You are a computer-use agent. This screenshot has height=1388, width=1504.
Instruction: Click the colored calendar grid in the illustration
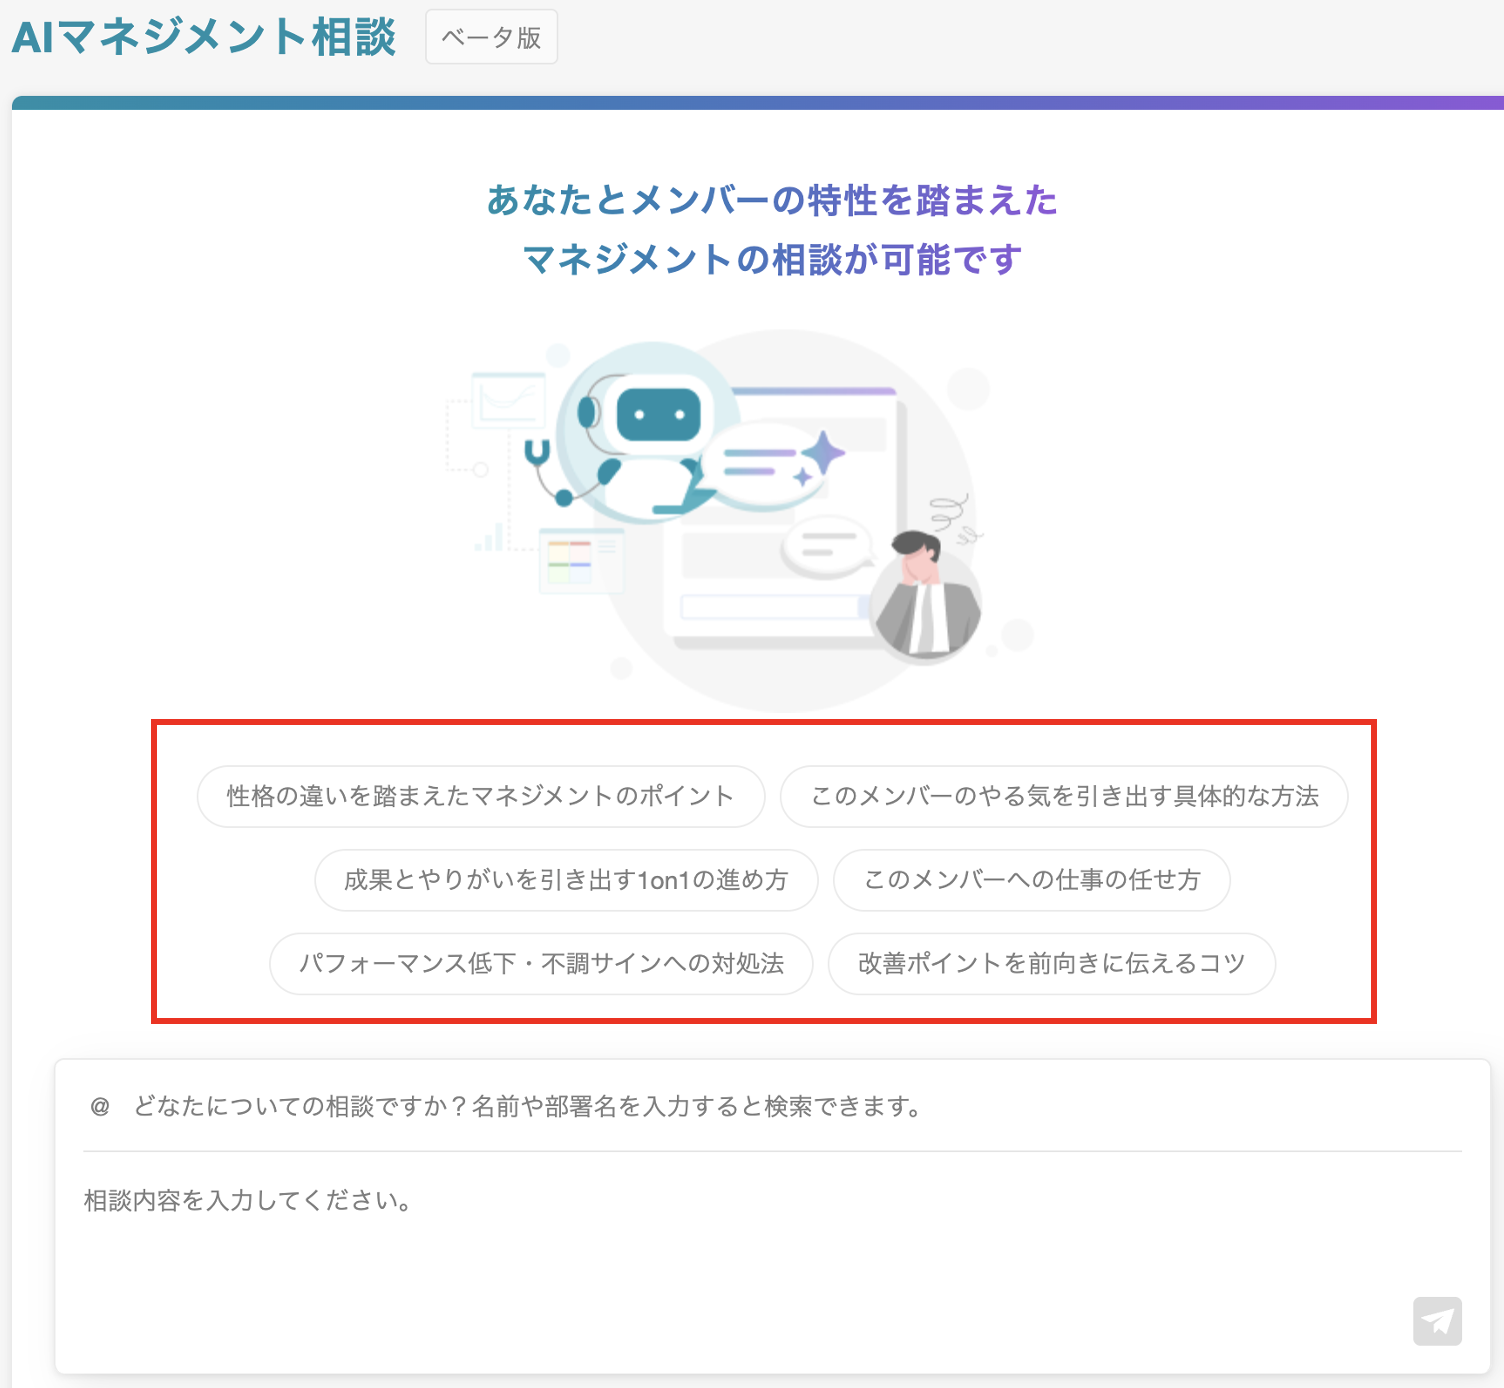[x=570, y=560]
